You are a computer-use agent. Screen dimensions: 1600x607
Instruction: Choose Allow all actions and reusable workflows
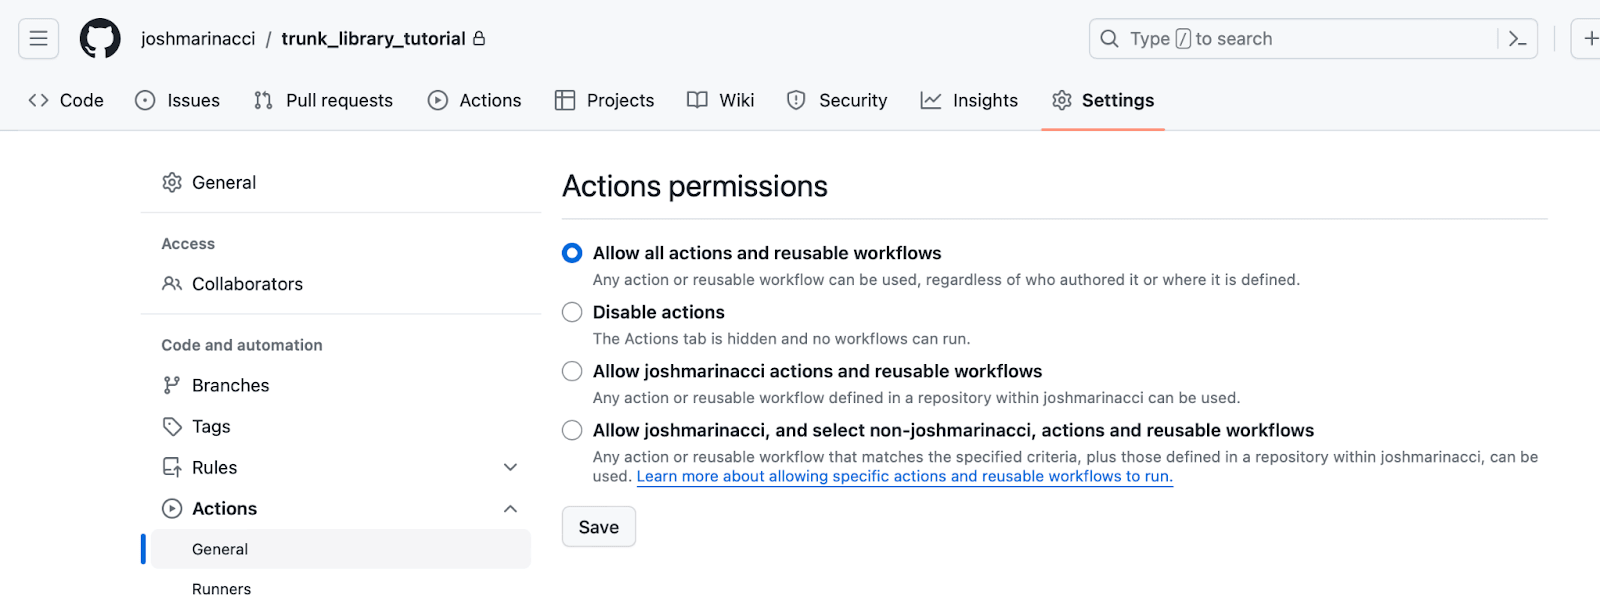click(572, 253)
